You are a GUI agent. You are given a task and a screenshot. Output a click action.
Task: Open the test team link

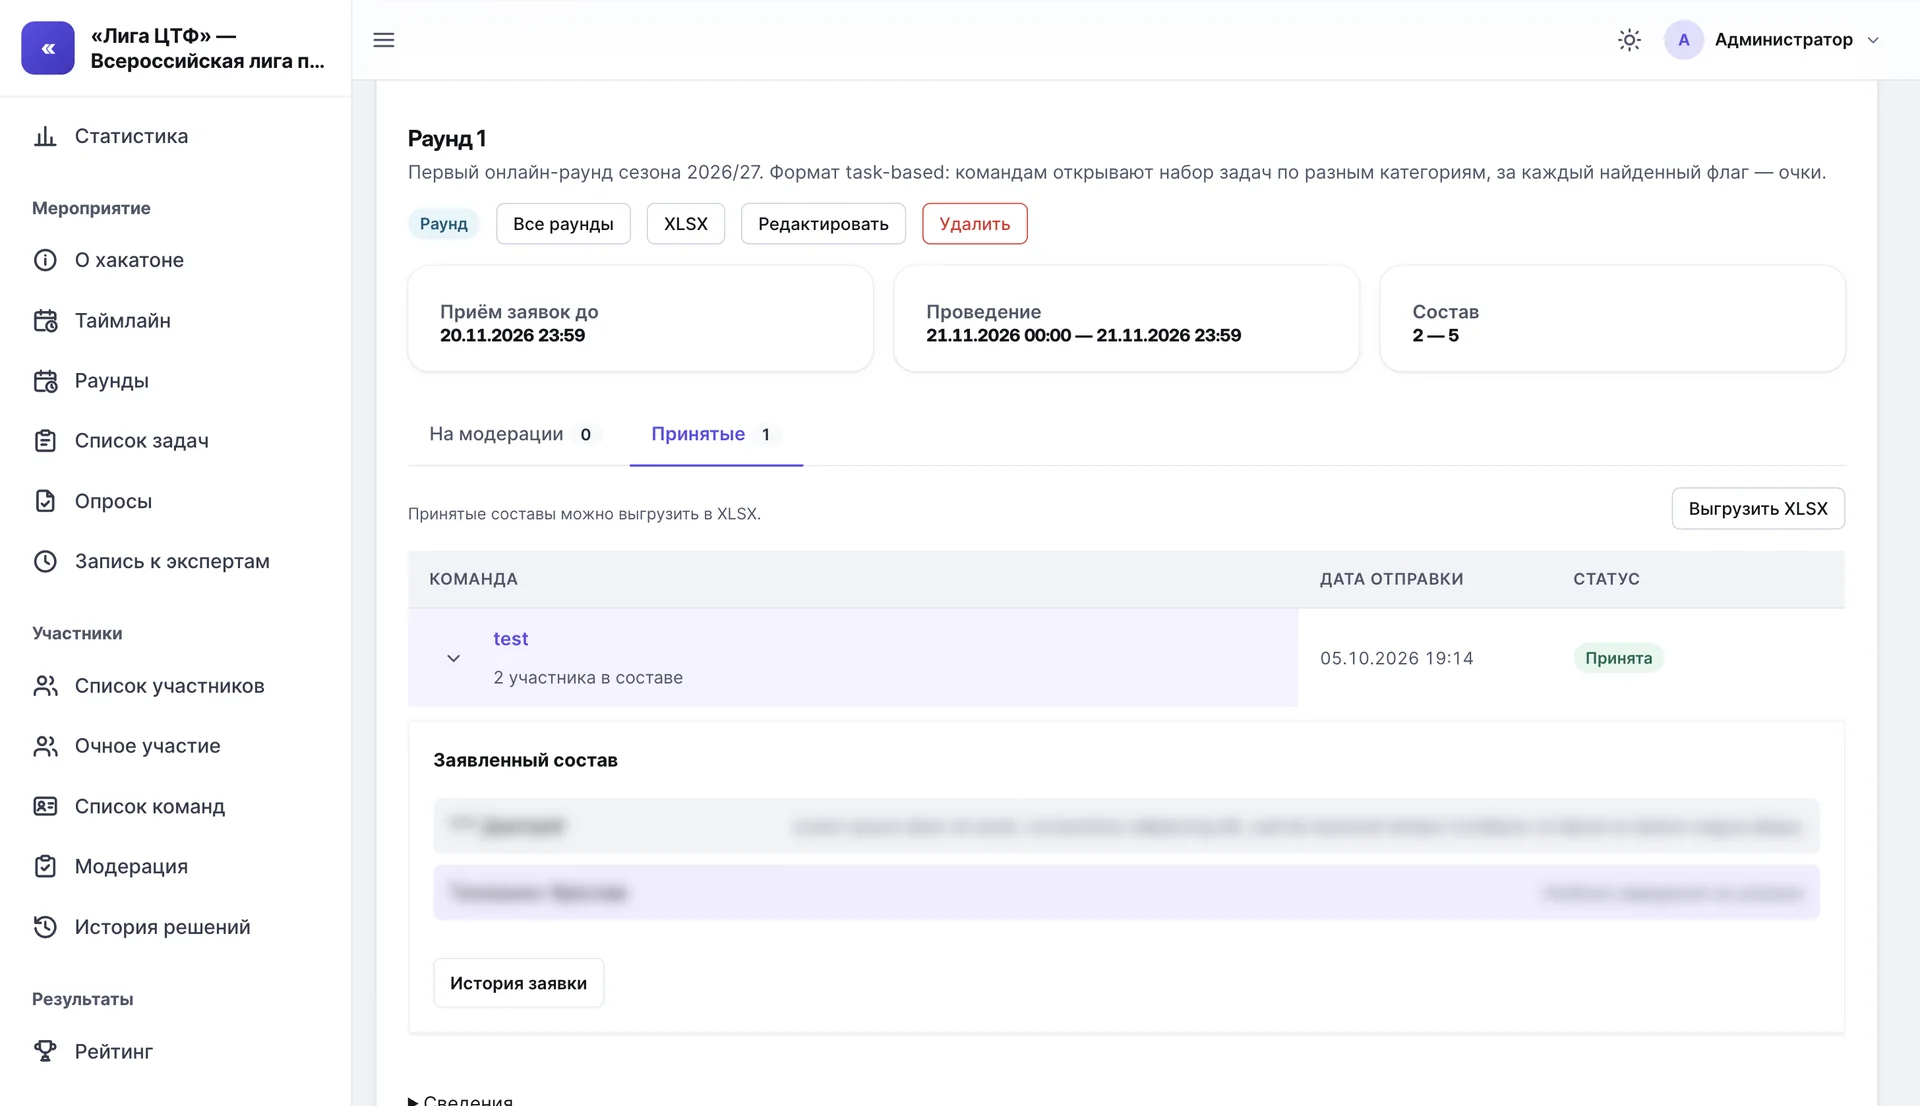(510, 639)
